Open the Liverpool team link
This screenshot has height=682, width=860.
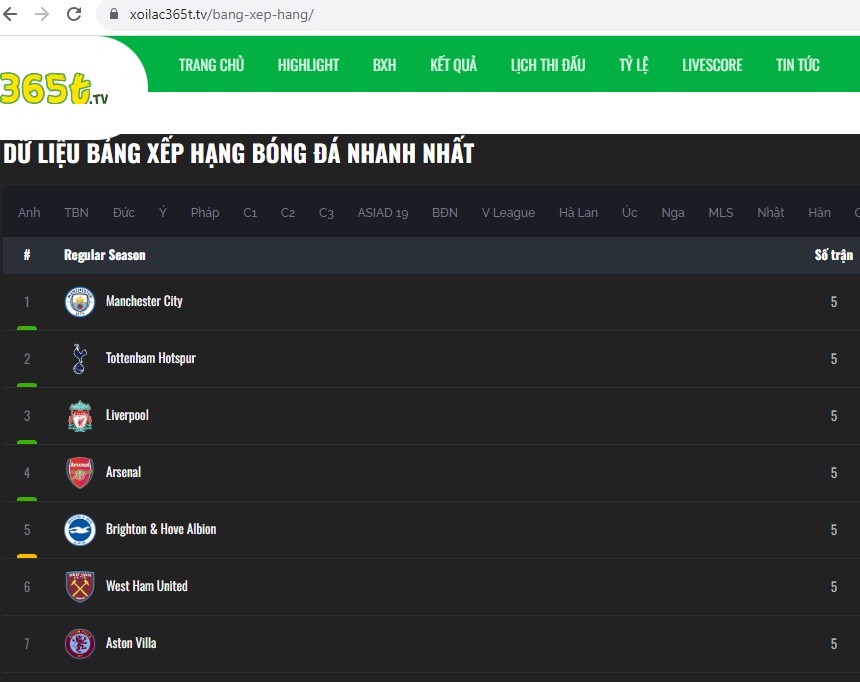click(x=127, y=415)
